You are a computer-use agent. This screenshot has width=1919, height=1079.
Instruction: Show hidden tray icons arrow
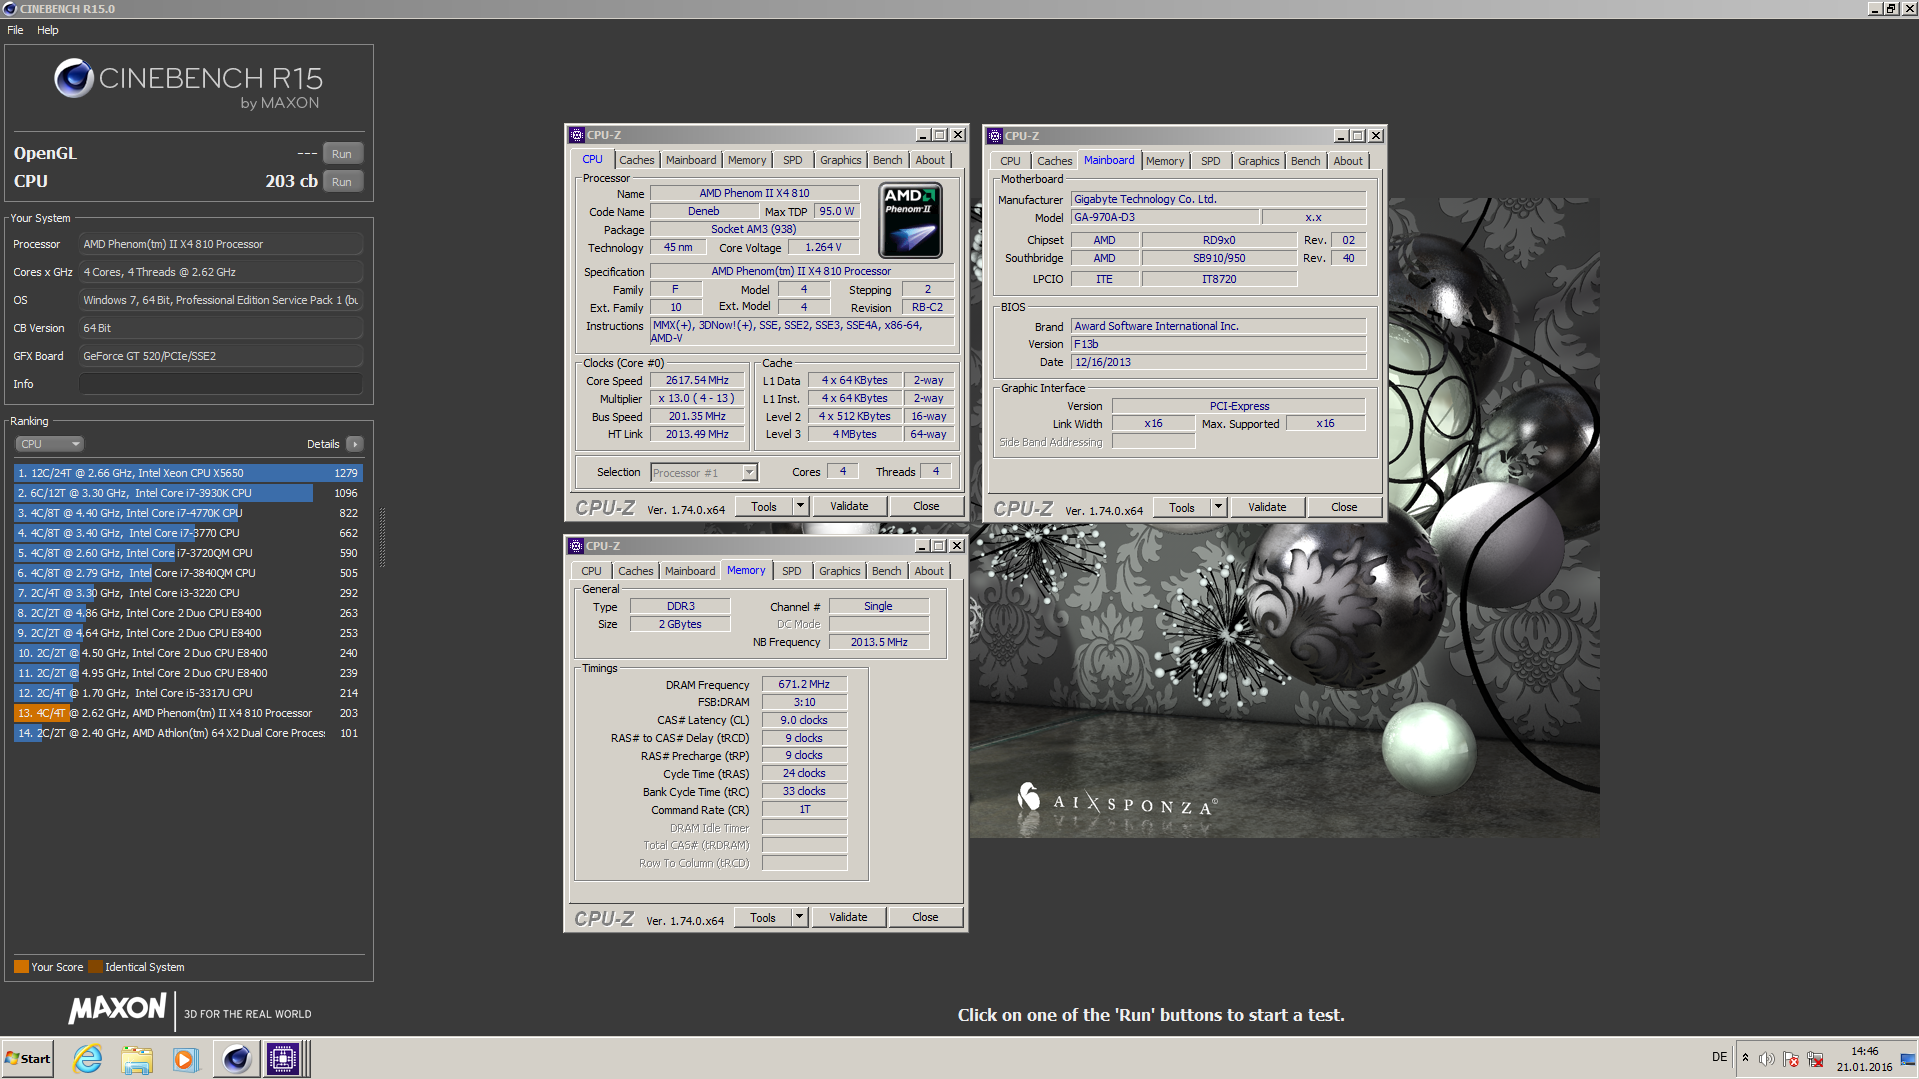(1745, 1058)
